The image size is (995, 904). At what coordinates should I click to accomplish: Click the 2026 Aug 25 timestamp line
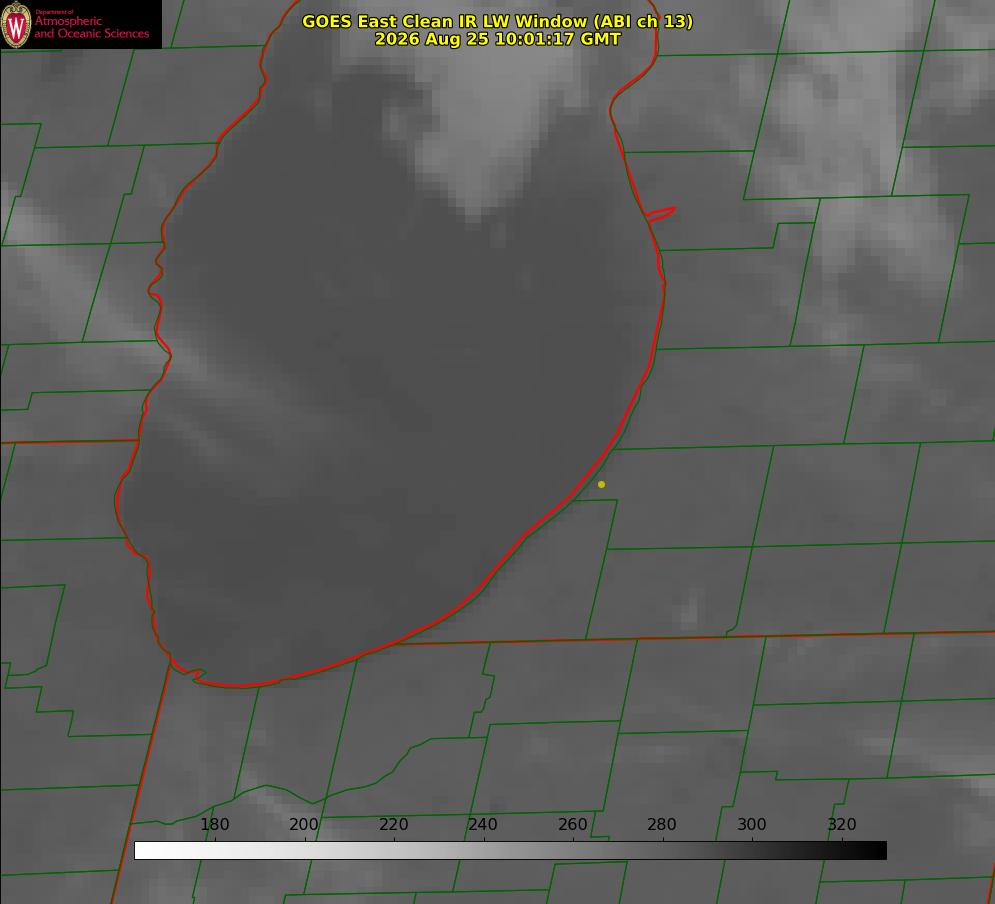click(x=498, y=39)
